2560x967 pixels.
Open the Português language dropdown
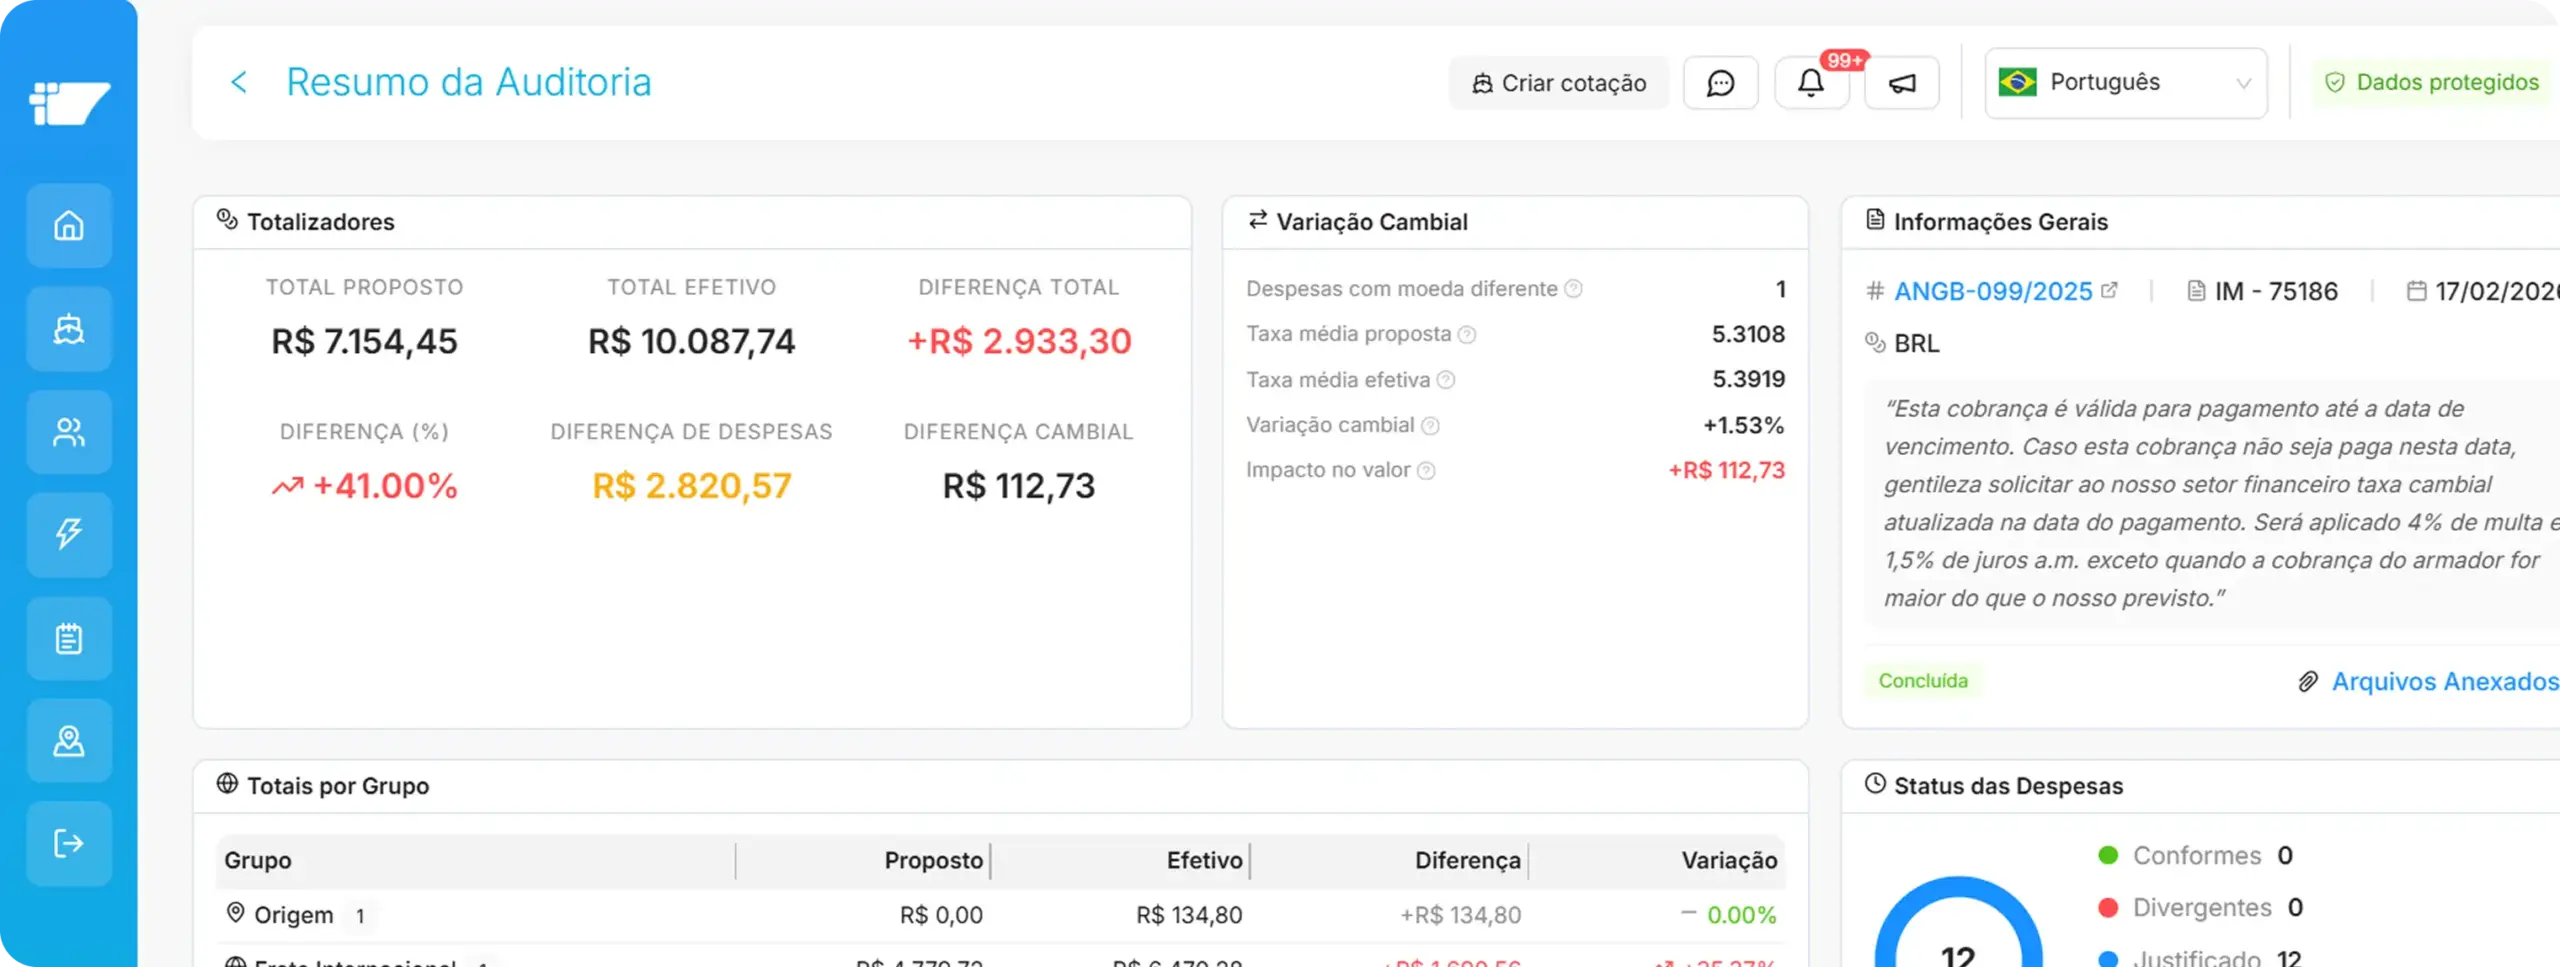coord(2125,83)
